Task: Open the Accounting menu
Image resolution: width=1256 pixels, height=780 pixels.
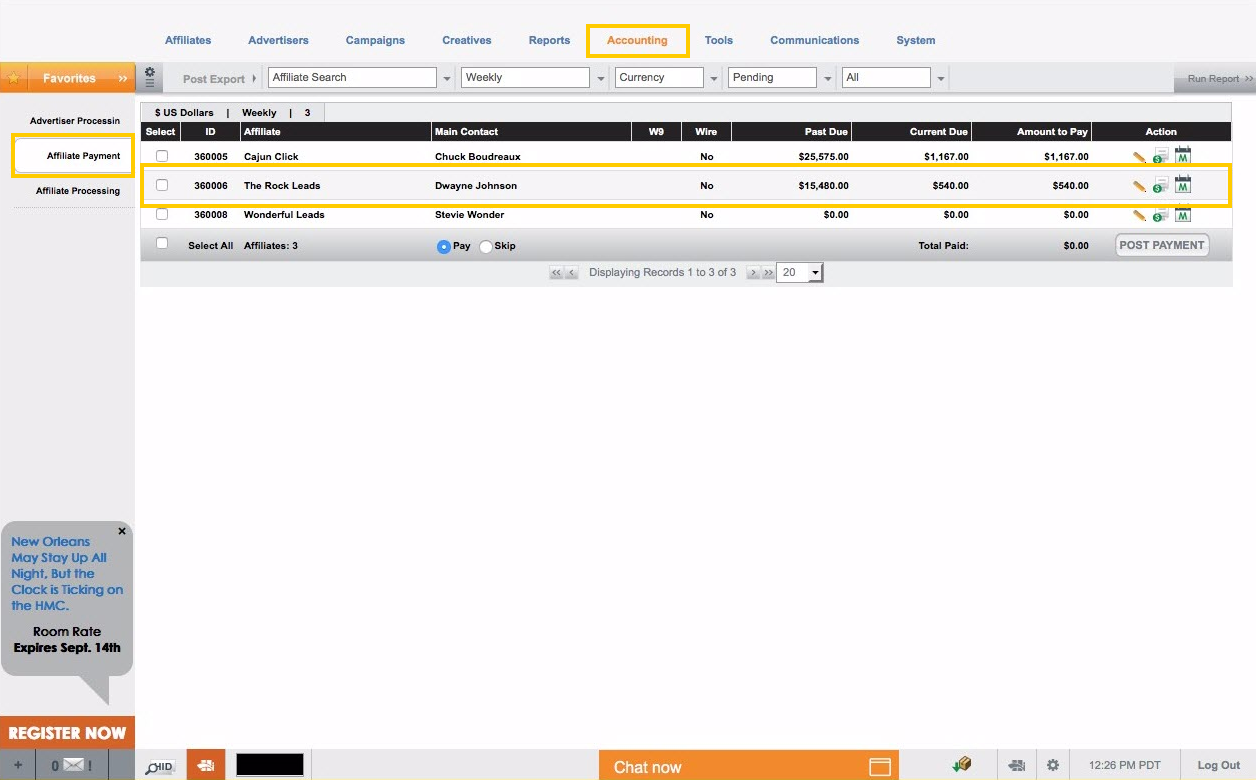Action: pyautogui.click(x=637, y=40)
